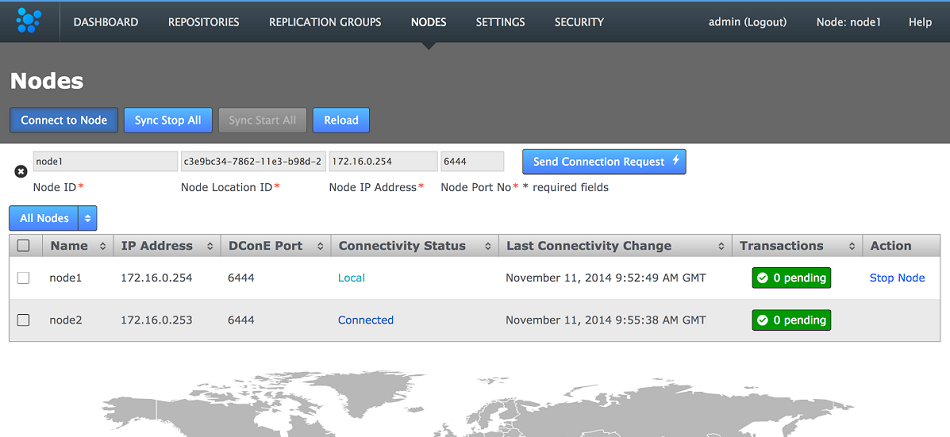Image resolution: width=950 pixels, height=437 pixels.
Task: Close the connect form with X icon
Action: 21,172
